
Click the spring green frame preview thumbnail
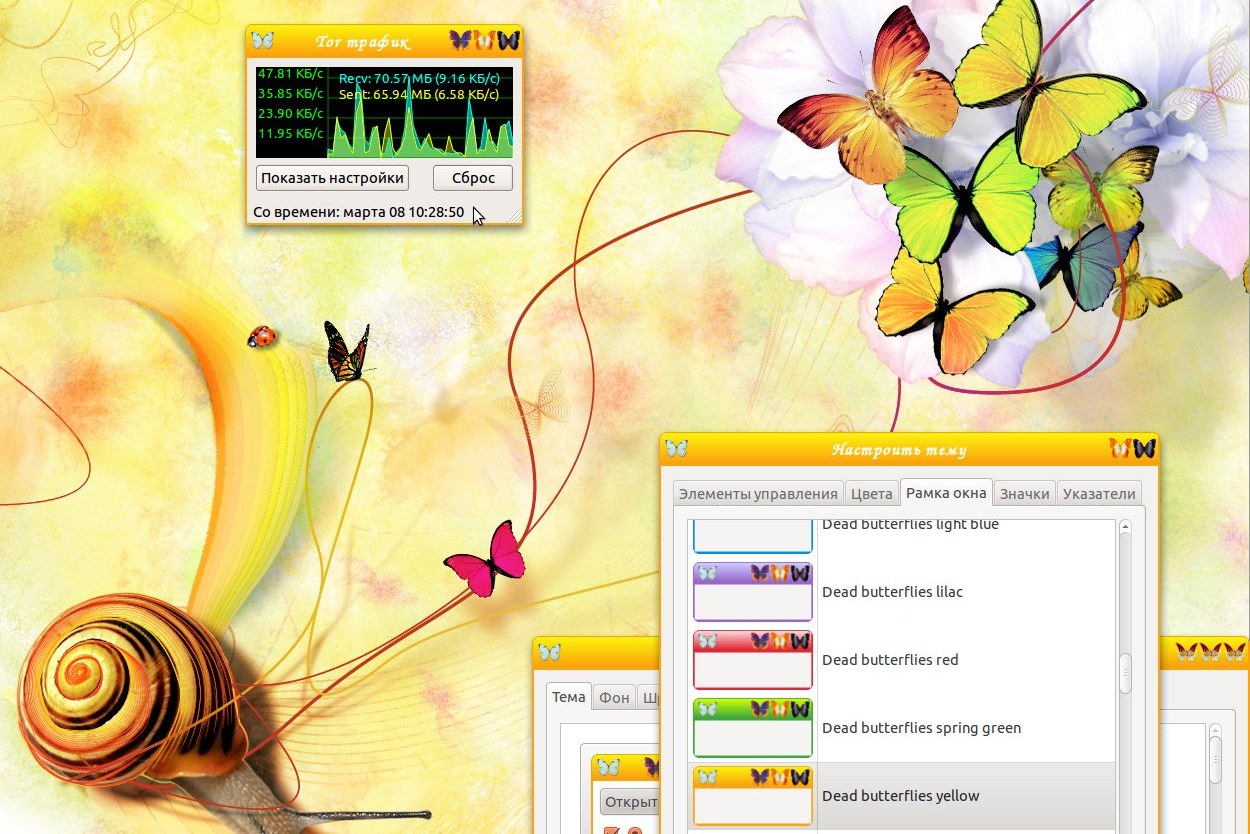753,728
